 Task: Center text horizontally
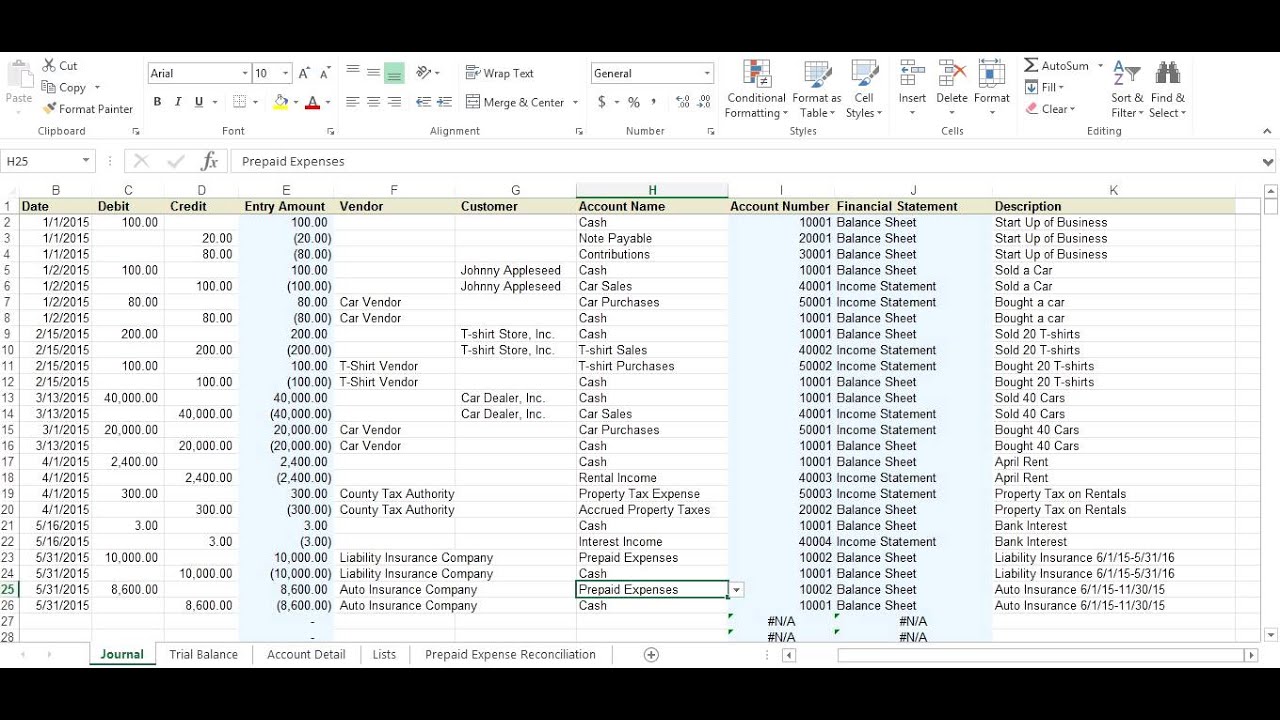point(373,102)
